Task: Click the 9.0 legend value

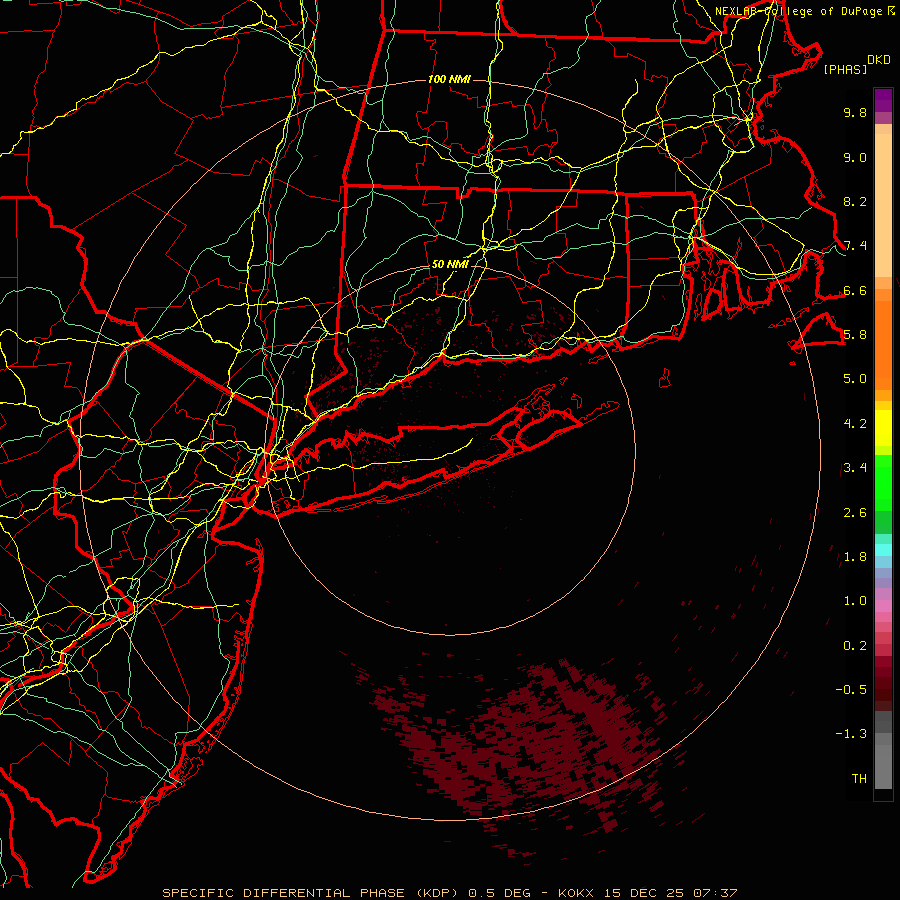Action: [855, 158]
